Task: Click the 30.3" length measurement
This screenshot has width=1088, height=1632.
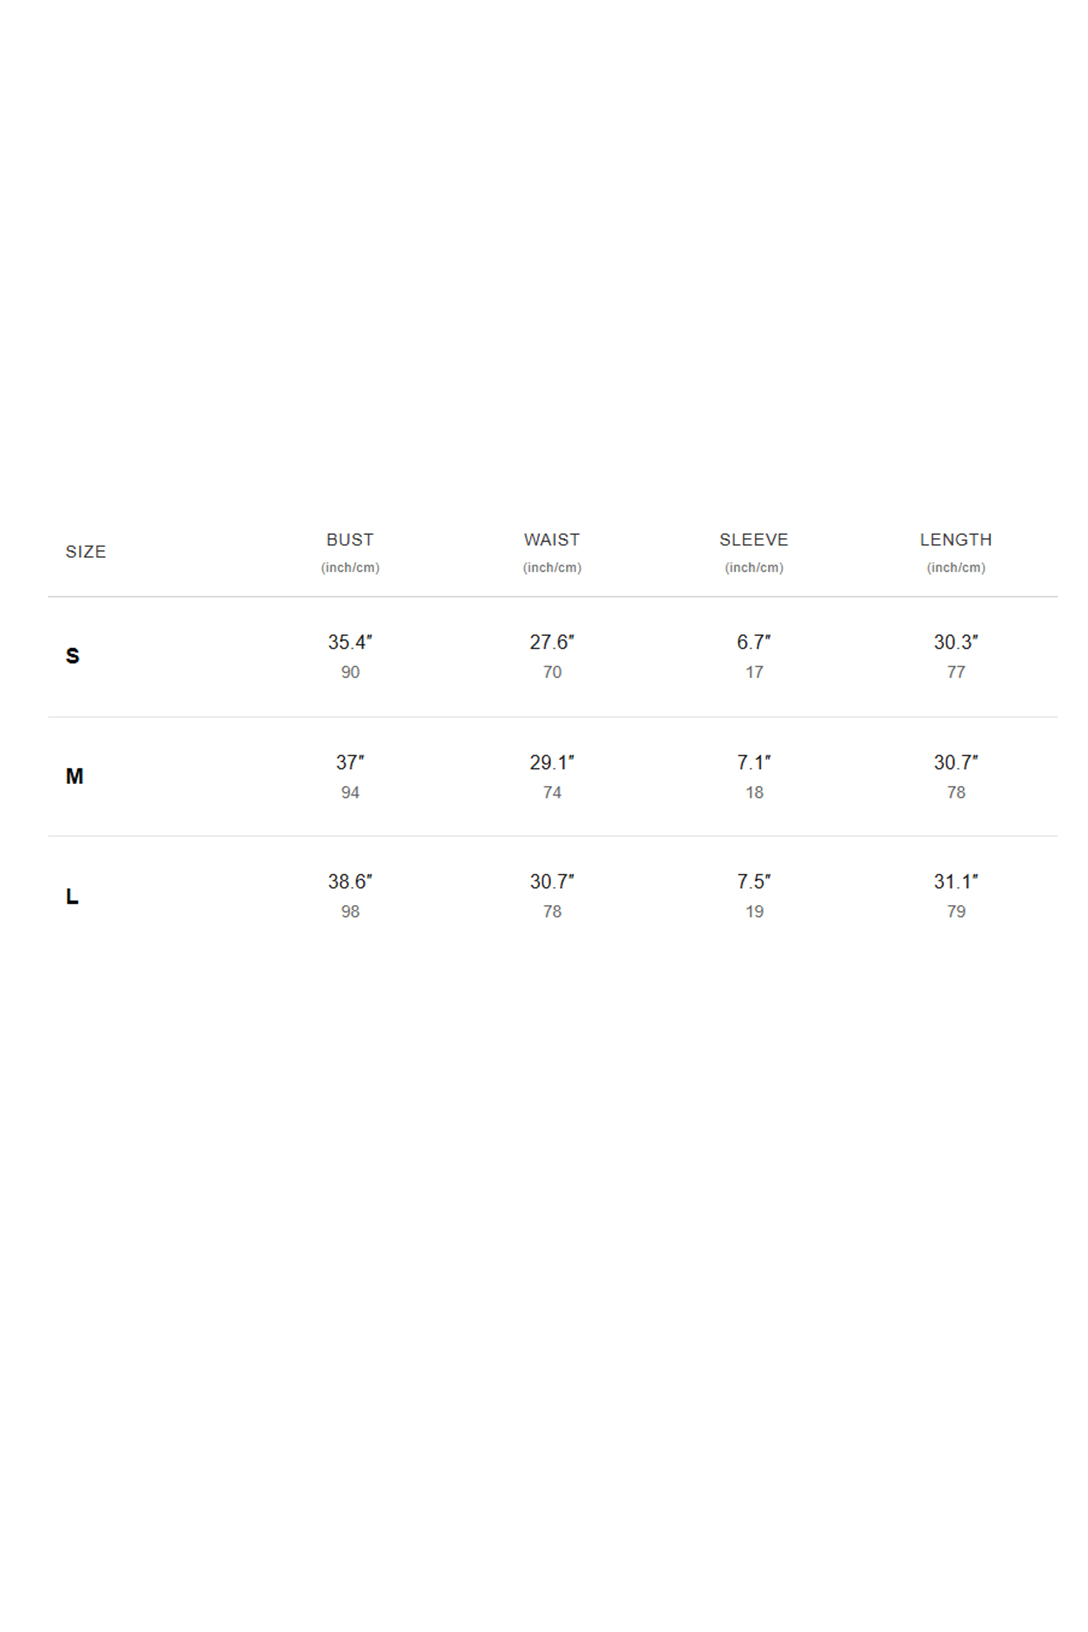Action: (x=956, y=642)
